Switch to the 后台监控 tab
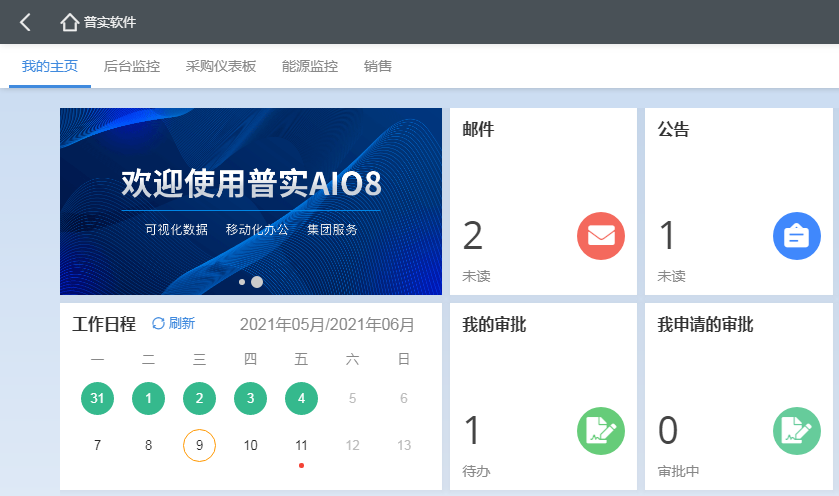Image resolution: width=839 pixels, height=496 pixels. (132, 67)
